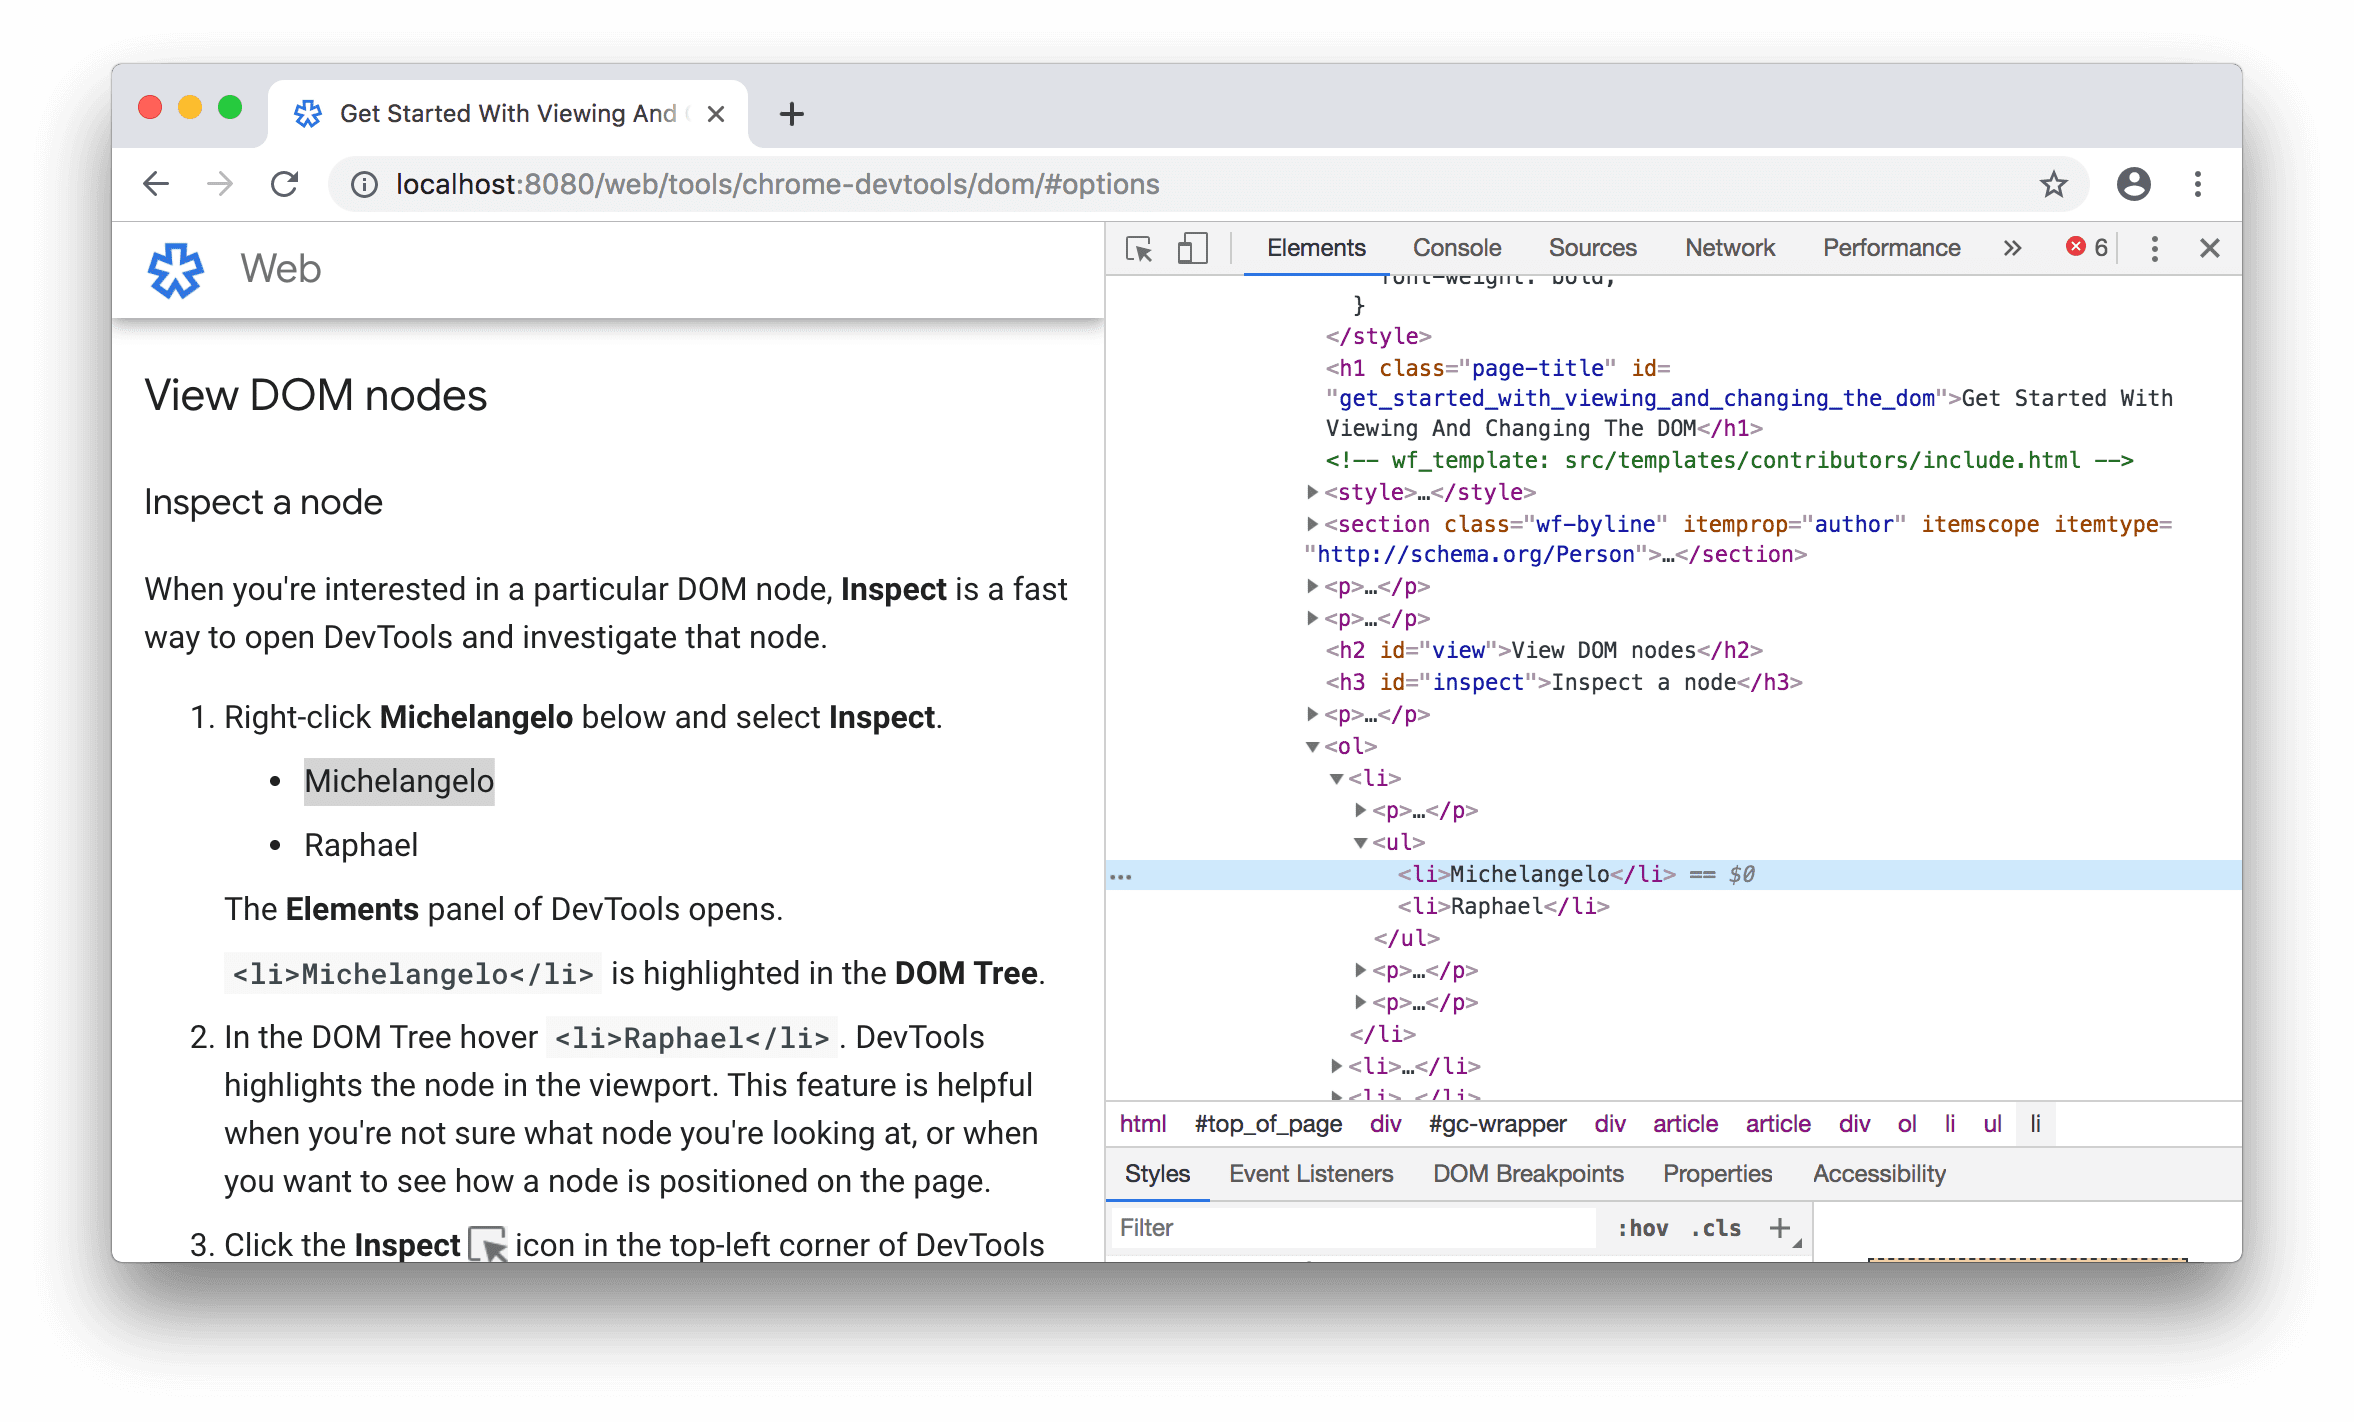The width and height of the screenshot is (2354, 1422).
Task: Click the DevTools settings kebab menu icon
Action: (x=2154, y=245)
